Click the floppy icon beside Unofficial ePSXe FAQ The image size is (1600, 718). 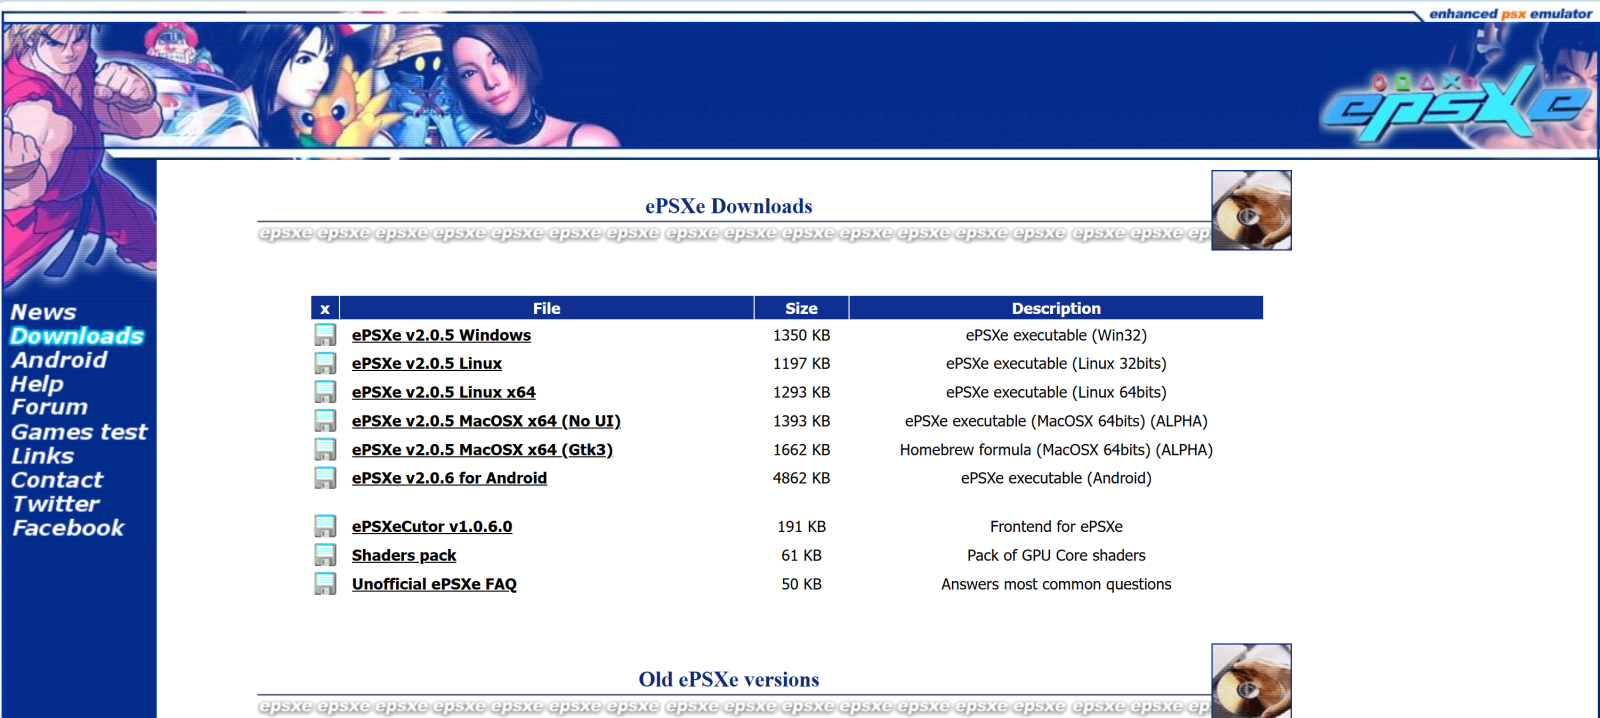coord(325,584)
